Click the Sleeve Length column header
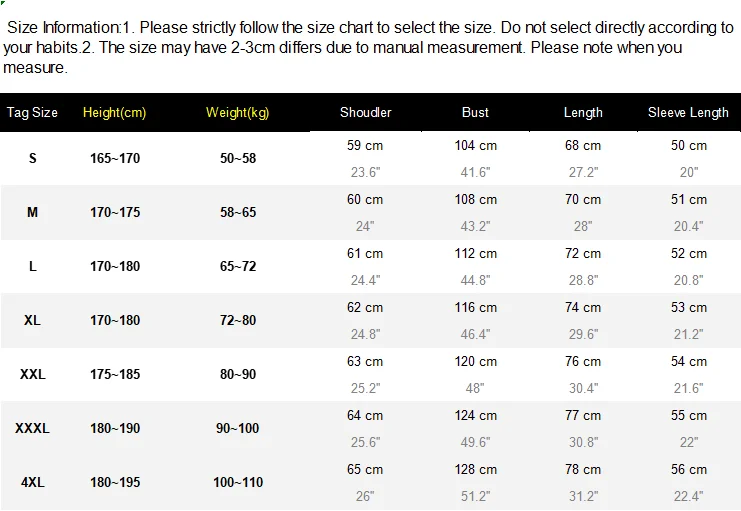The width and height of the screenshot is (741, 511). (x=688, y=112)
